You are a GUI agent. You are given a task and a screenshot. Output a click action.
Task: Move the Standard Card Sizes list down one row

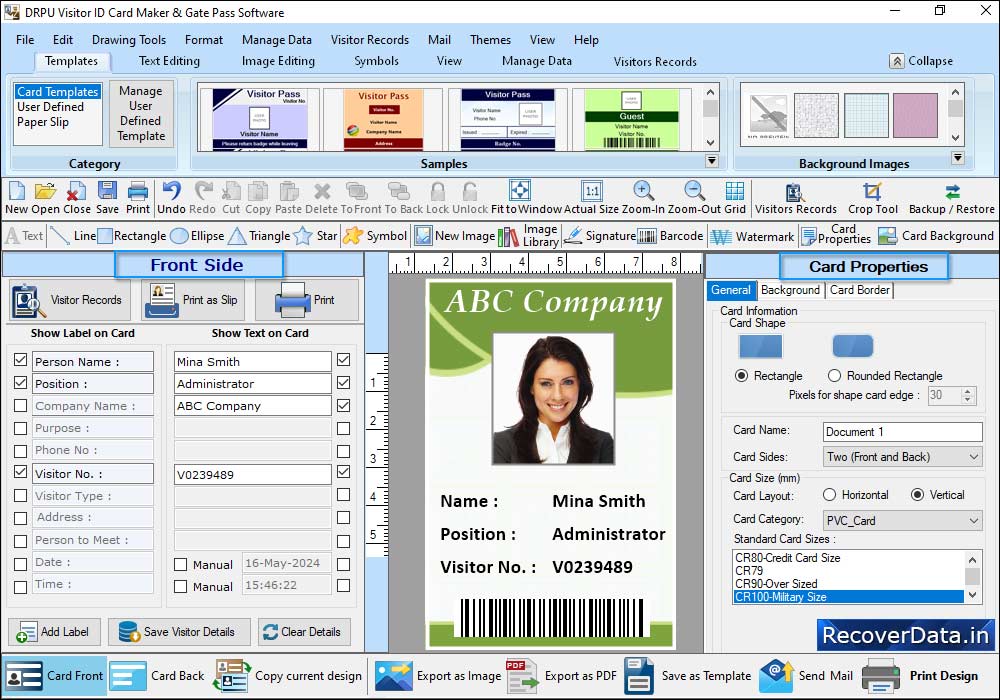[972, 595]
